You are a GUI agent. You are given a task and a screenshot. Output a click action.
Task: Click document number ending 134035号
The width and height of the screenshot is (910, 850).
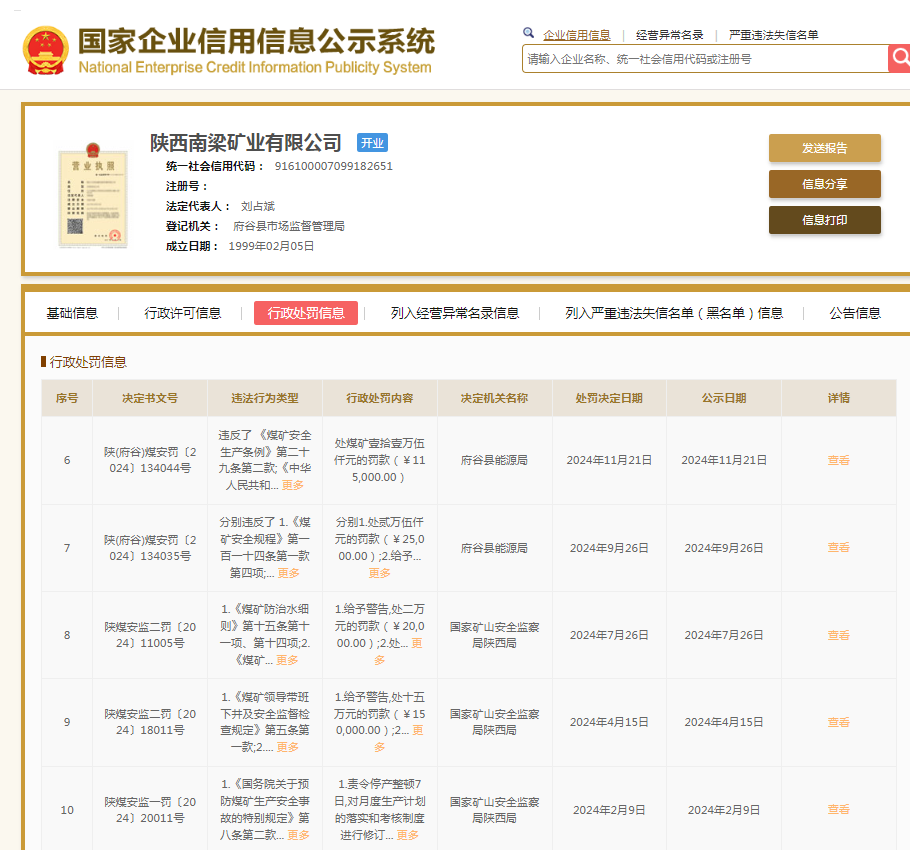pyautogui.click(x=150, y=548)
